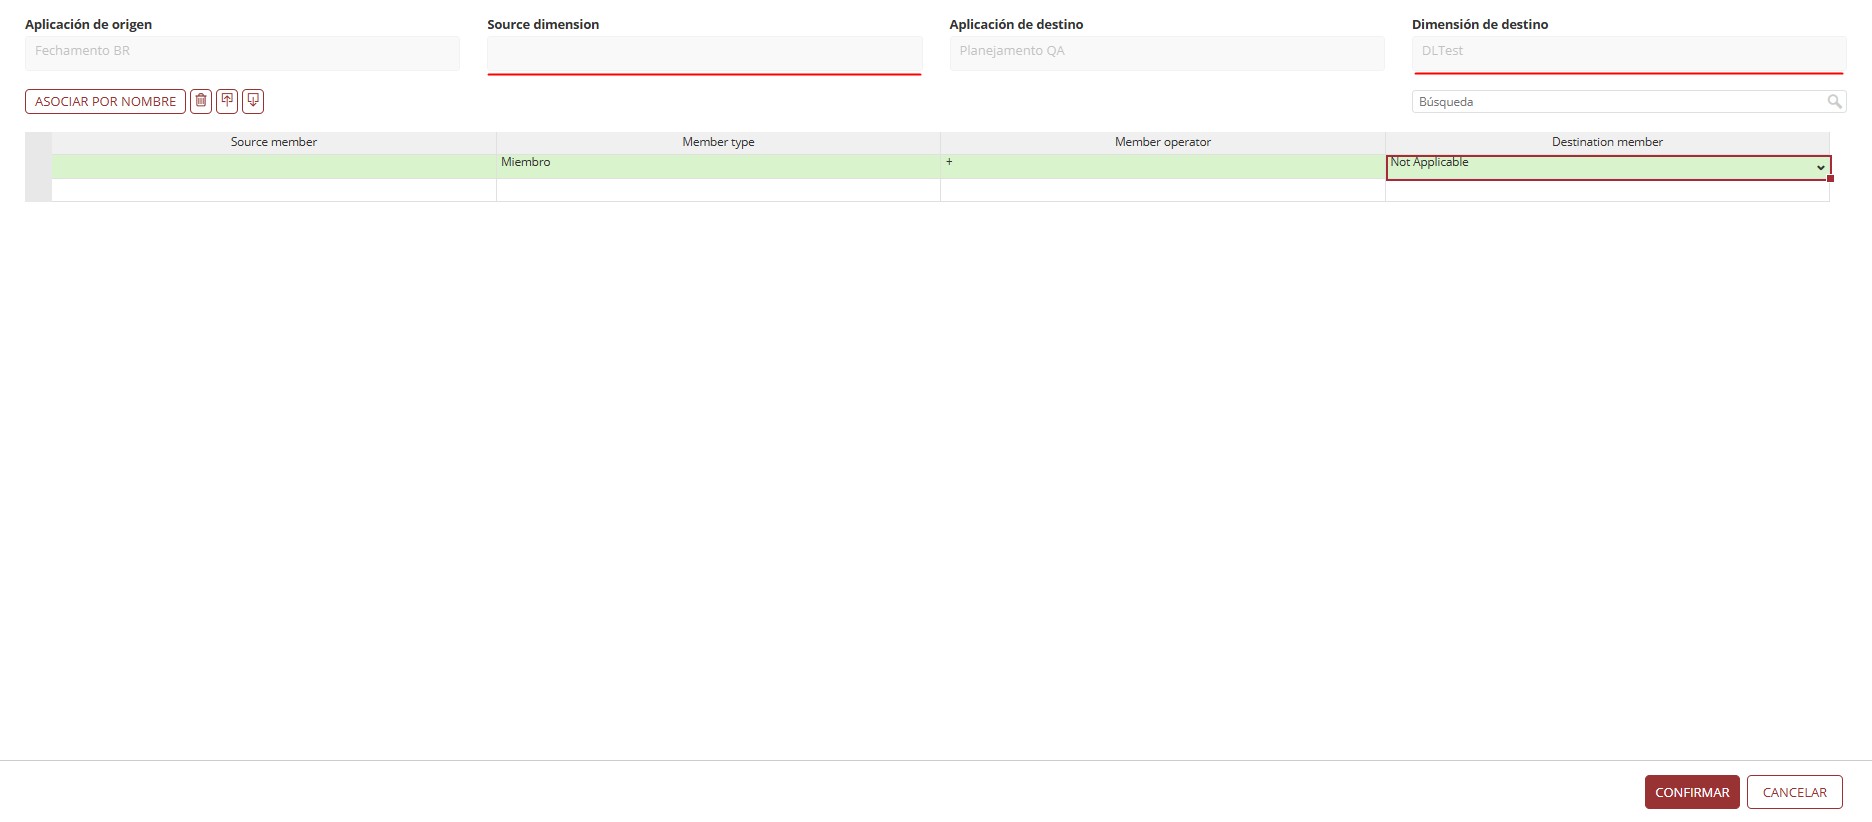The width and height of the screenshot is (1872, 822).
Task: Click the download arrow icon button
Action: pyautogui.click(x=253, y=101)
